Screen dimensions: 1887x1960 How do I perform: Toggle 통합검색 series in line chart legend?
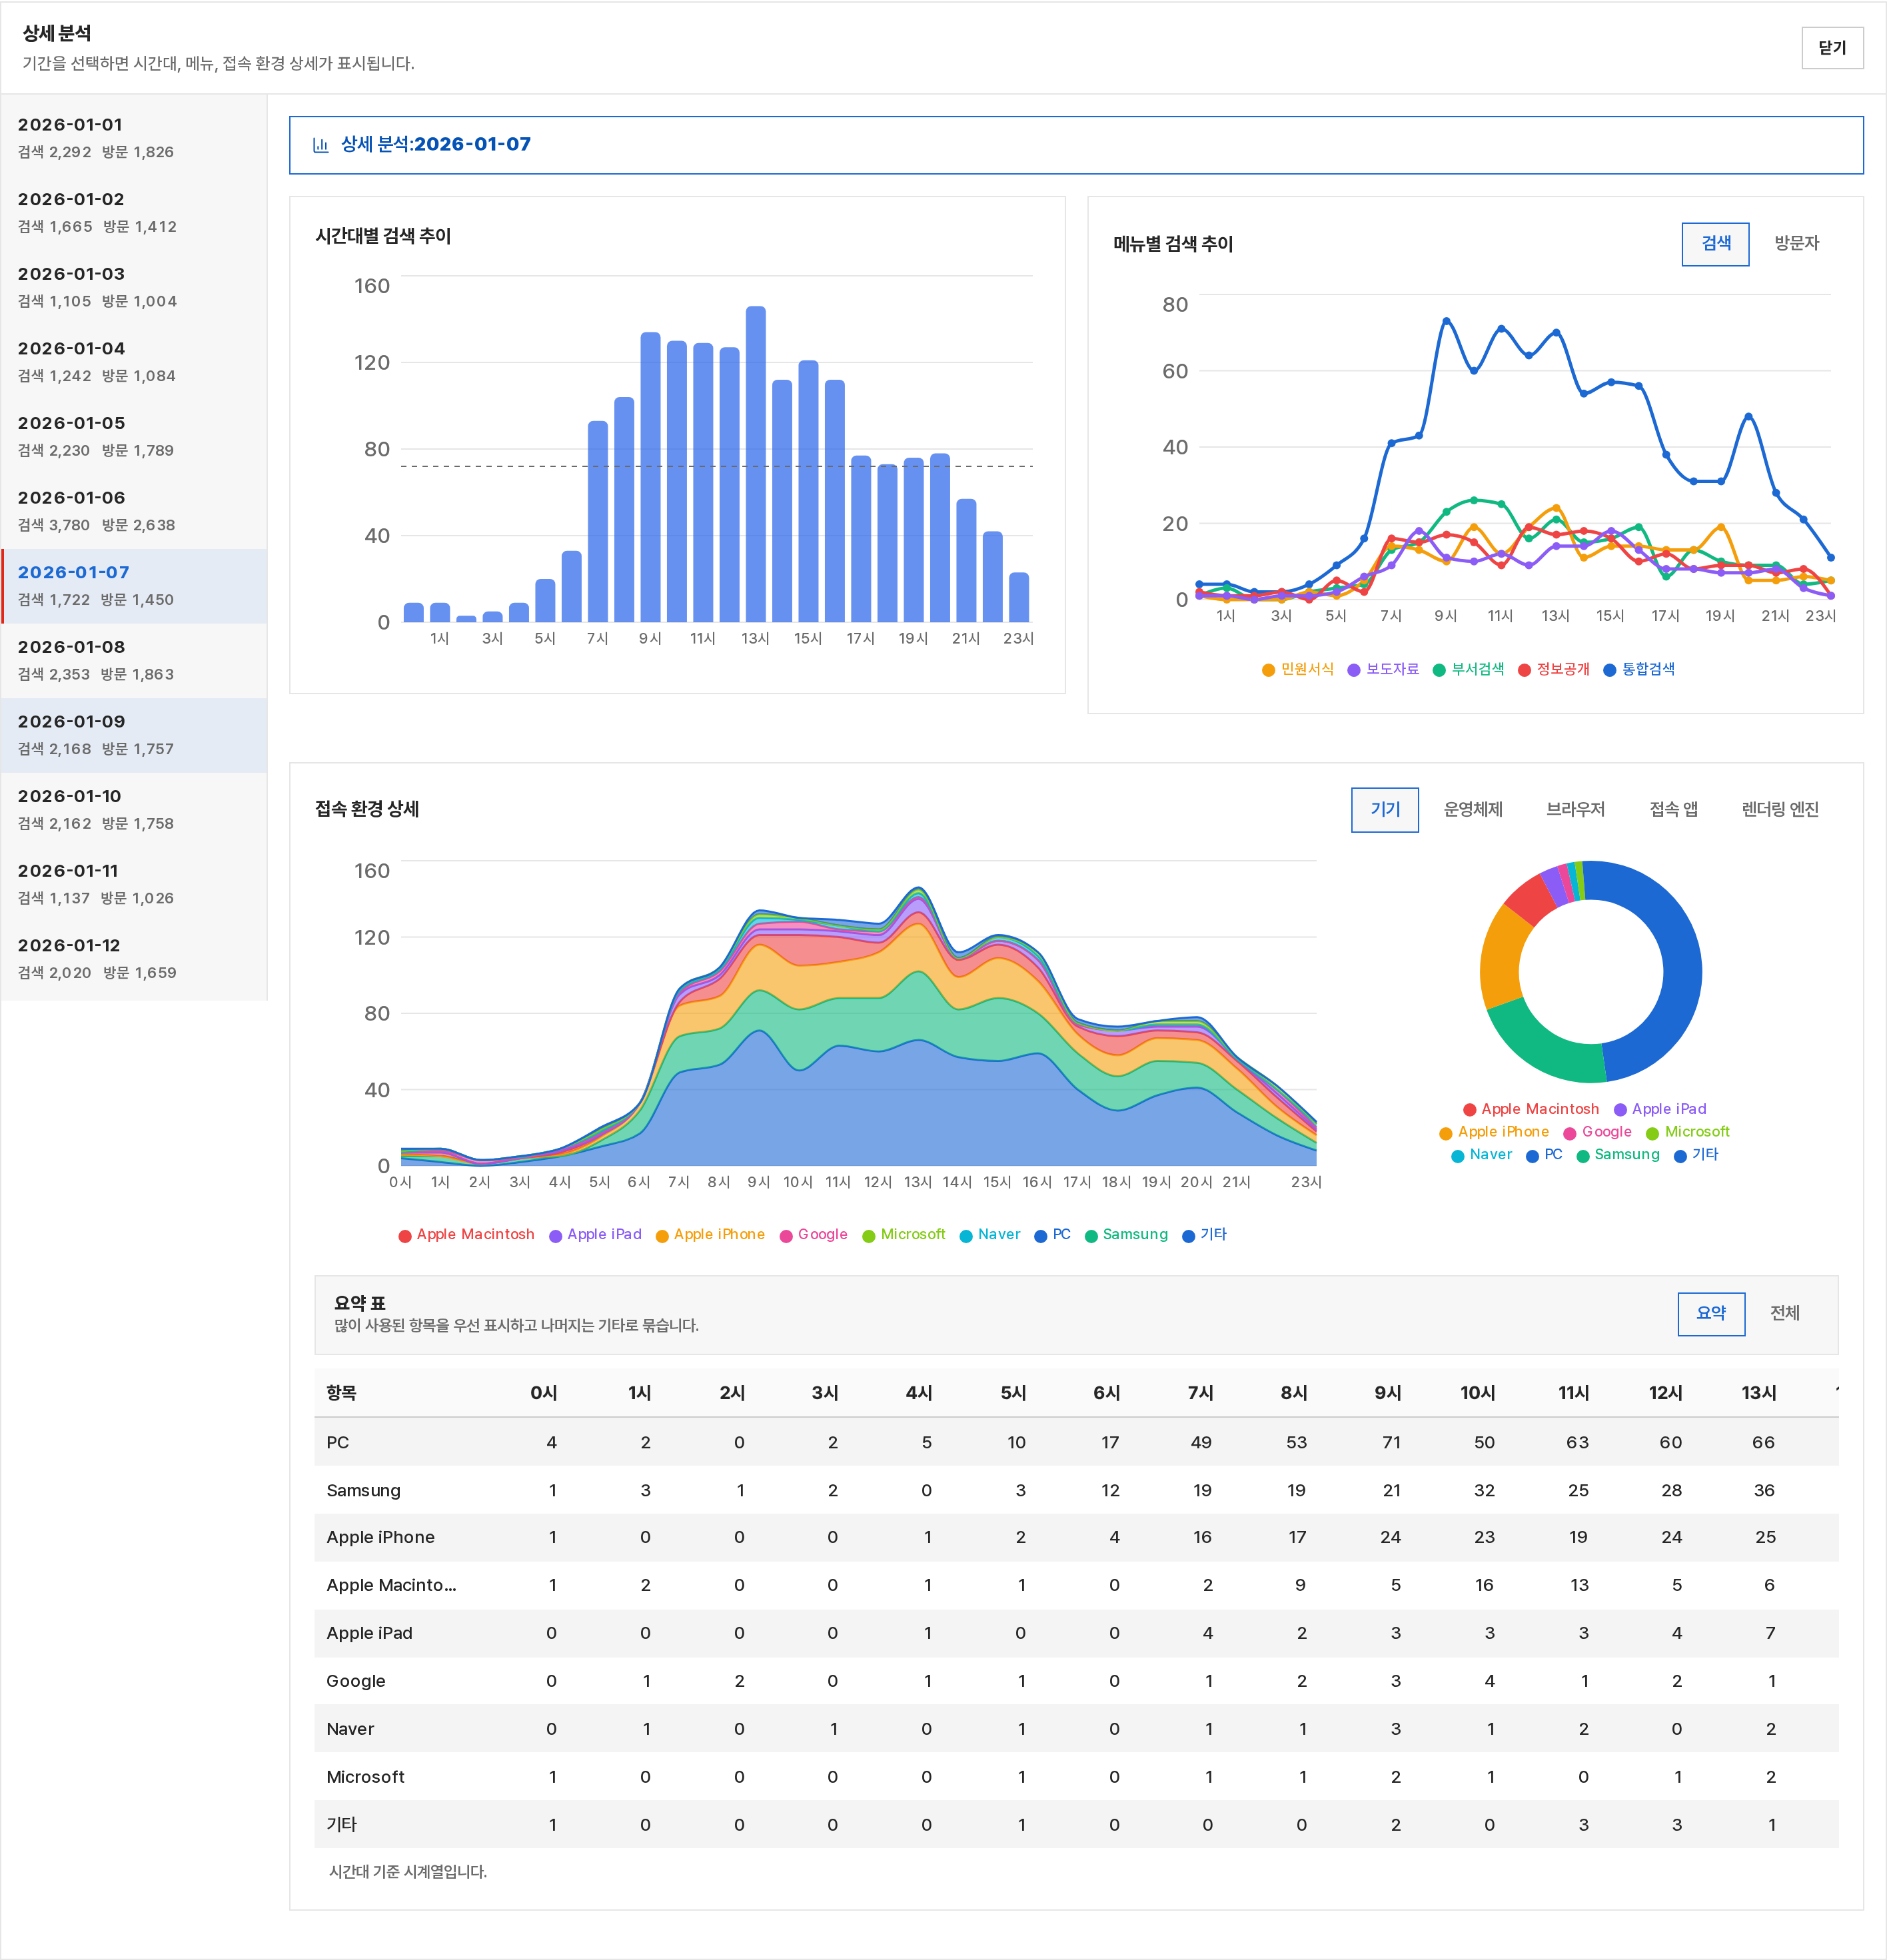(x=1638, y=669)
